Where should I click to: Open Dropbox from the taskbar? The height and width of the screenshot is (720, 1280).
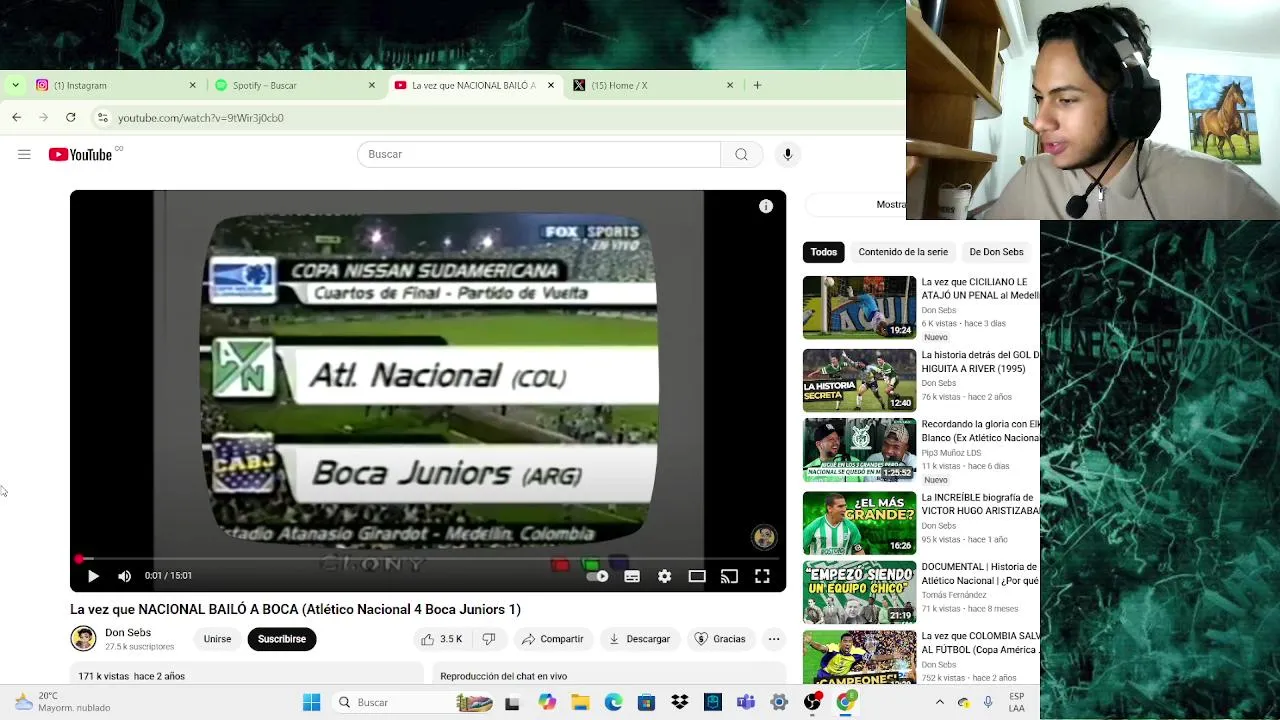coord(680,702)
